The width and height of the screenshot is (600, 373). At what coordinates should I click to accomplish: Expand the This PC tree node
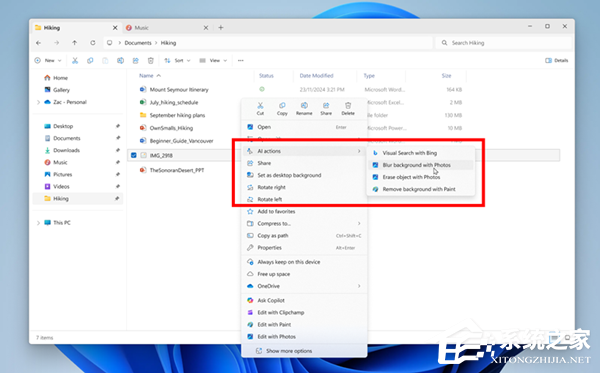pyautogui.click(x=38, y=223)
